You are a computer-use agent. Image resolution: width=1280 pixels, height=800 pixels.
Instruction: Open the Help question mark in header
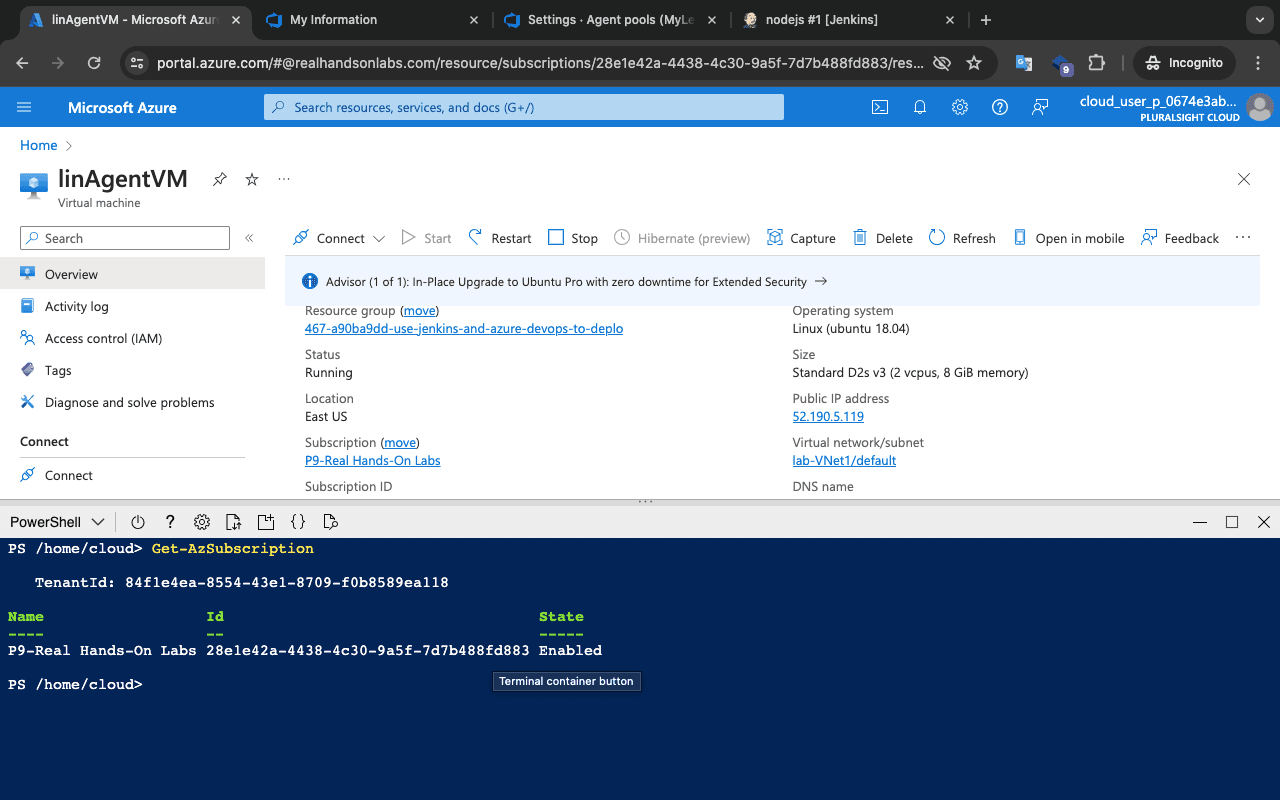[1000, 107]
